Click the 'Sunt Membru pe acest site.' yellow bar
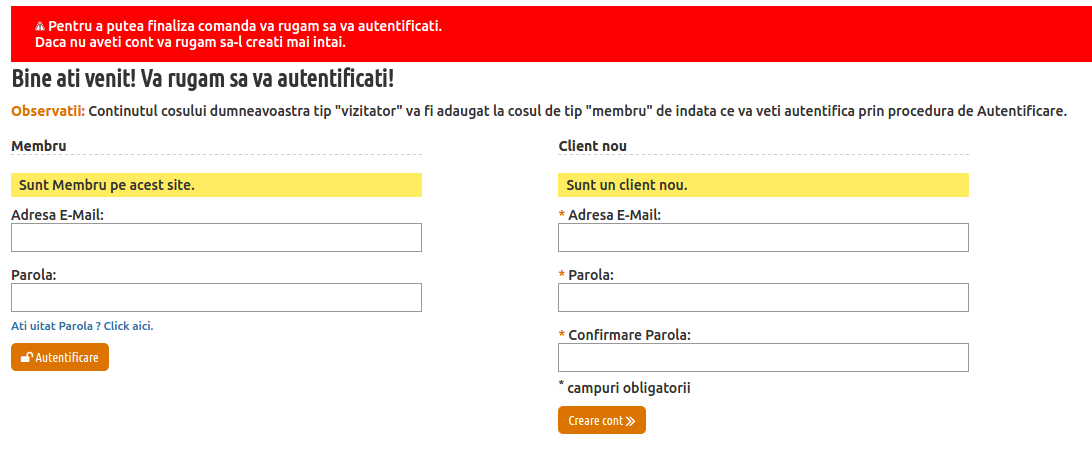Viewport: 1092px width, 472px height. 217,185
